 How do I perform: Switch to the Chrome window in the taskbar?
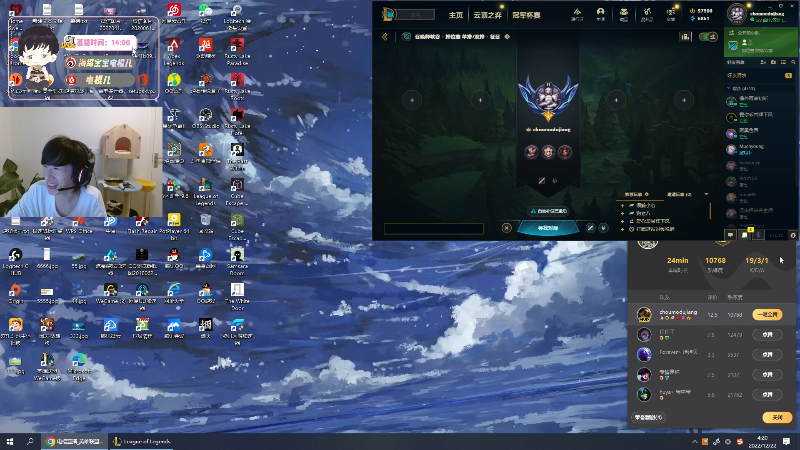[x=74, y=441]
